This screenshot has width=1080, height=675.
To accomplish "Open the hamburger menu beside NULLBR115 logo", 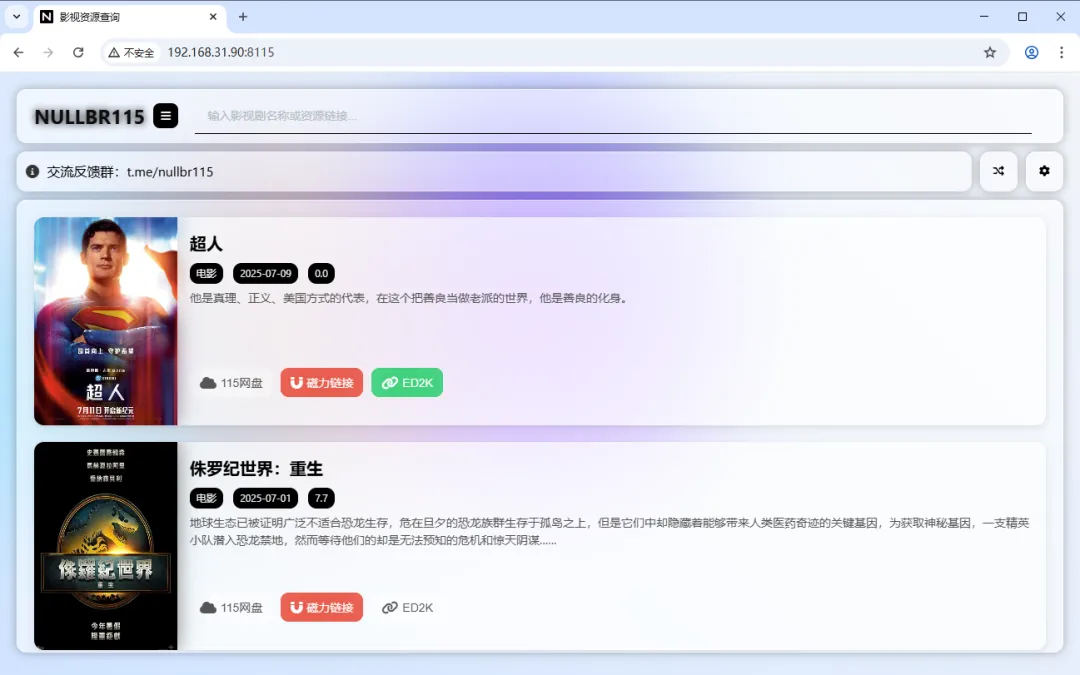I will [x=165, y=116].
